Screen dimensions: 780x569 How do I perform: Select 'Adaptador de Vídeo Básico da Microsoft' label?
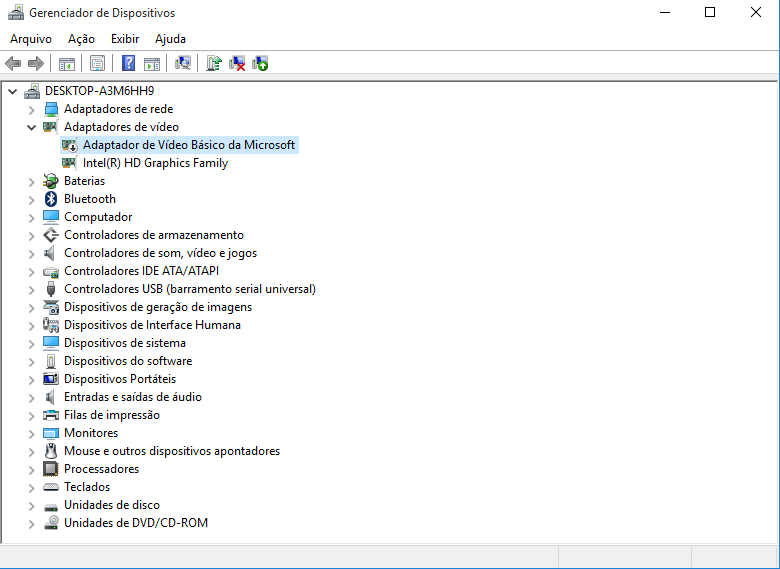pyautogui.click(x=189, y=145)
